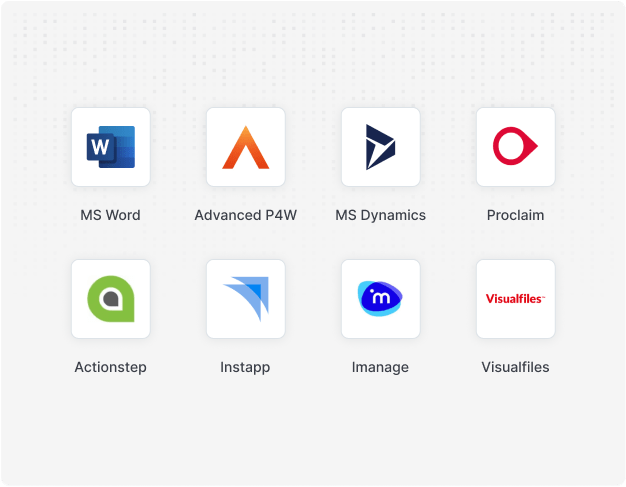
Task: Open the Visualfiles logo tile
Action: click(x=515, y=299)
